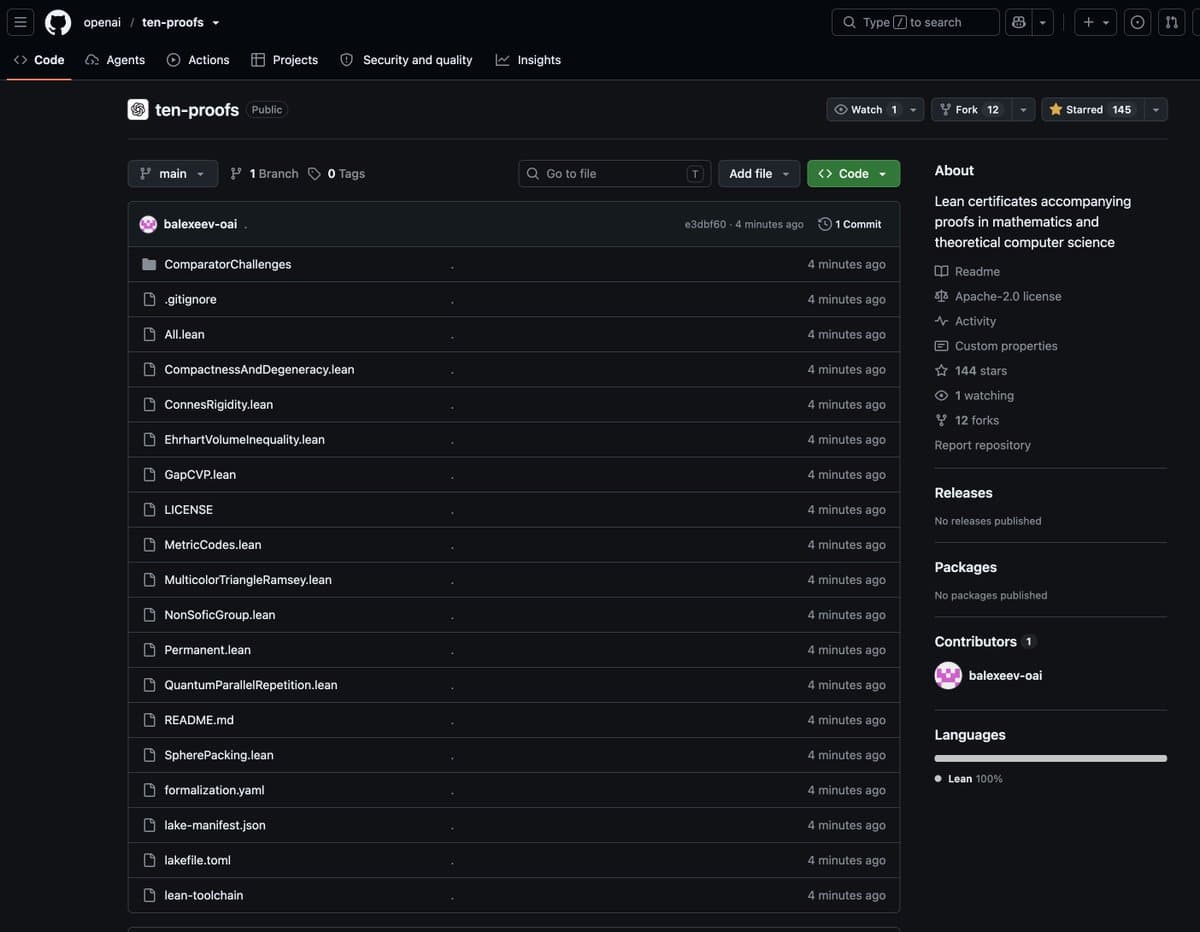This screenshot has width=1200, height=932.
Task: Click branch icon beside 1 Branch
Action: pos(236,173)
